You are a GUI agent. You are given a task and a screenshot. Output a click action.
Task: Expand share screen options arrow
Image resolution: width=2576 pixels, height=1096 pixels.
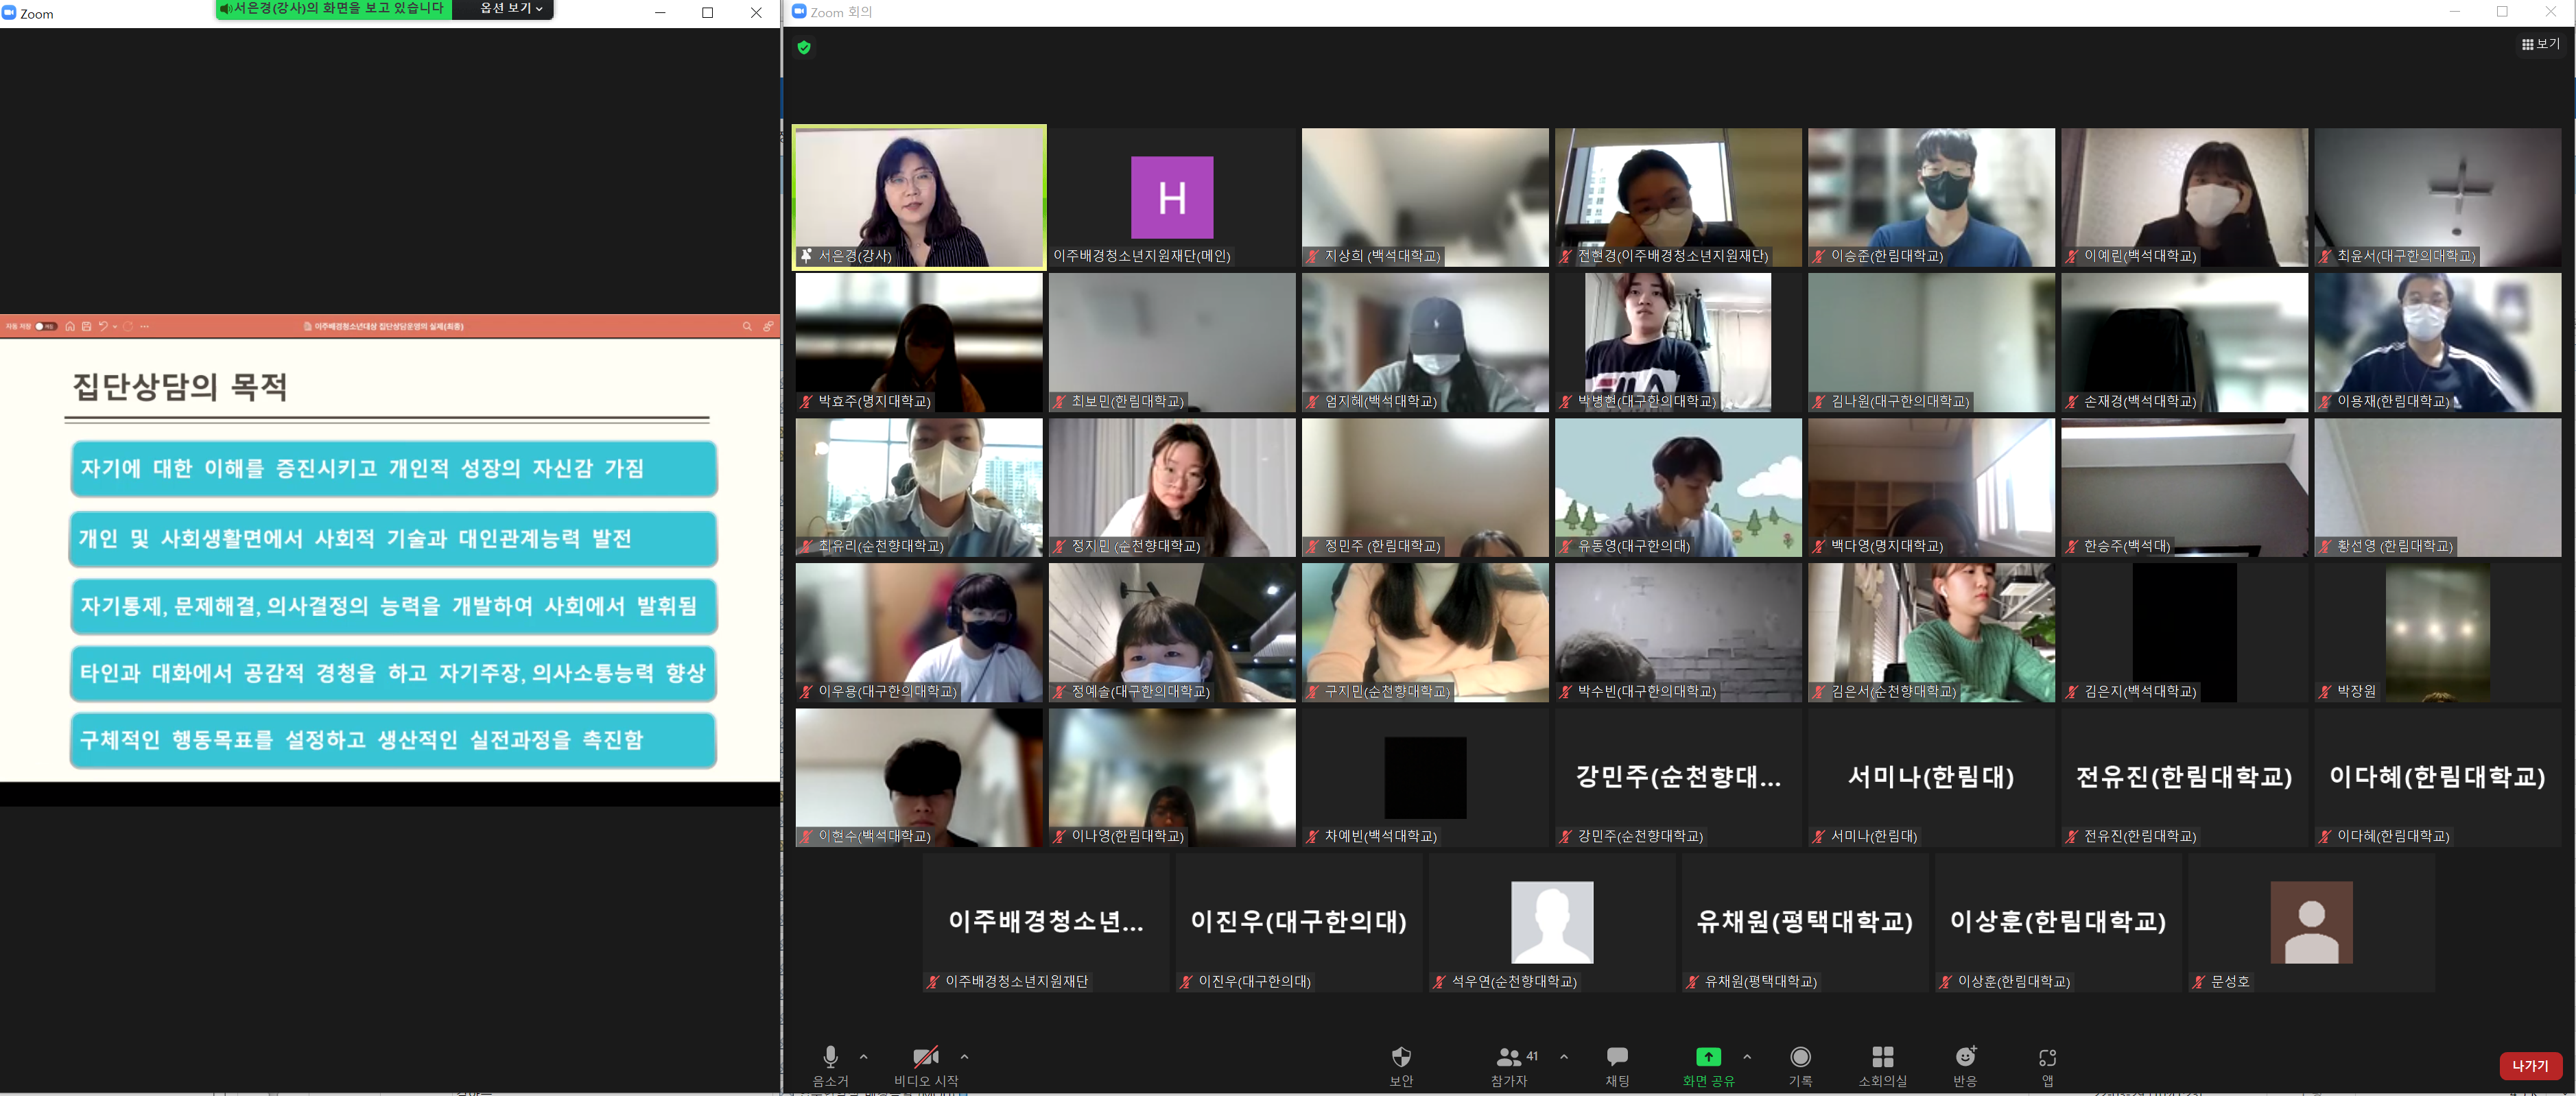click(1747, 1056)
